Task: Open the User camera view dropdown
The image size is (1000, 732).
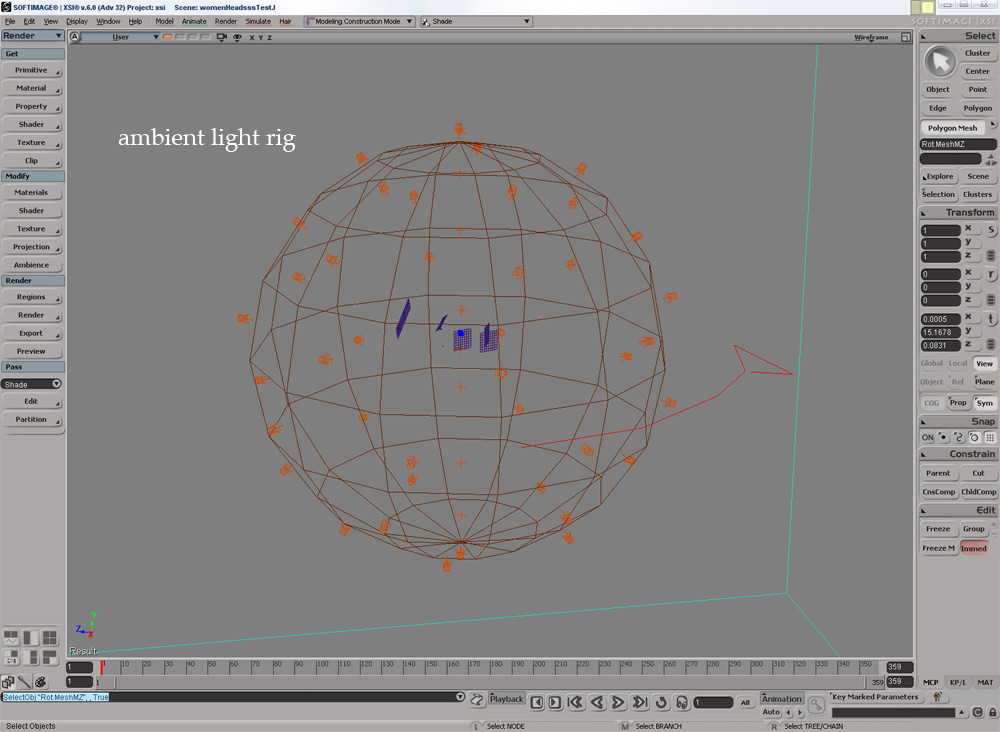Action: [121, 37]
